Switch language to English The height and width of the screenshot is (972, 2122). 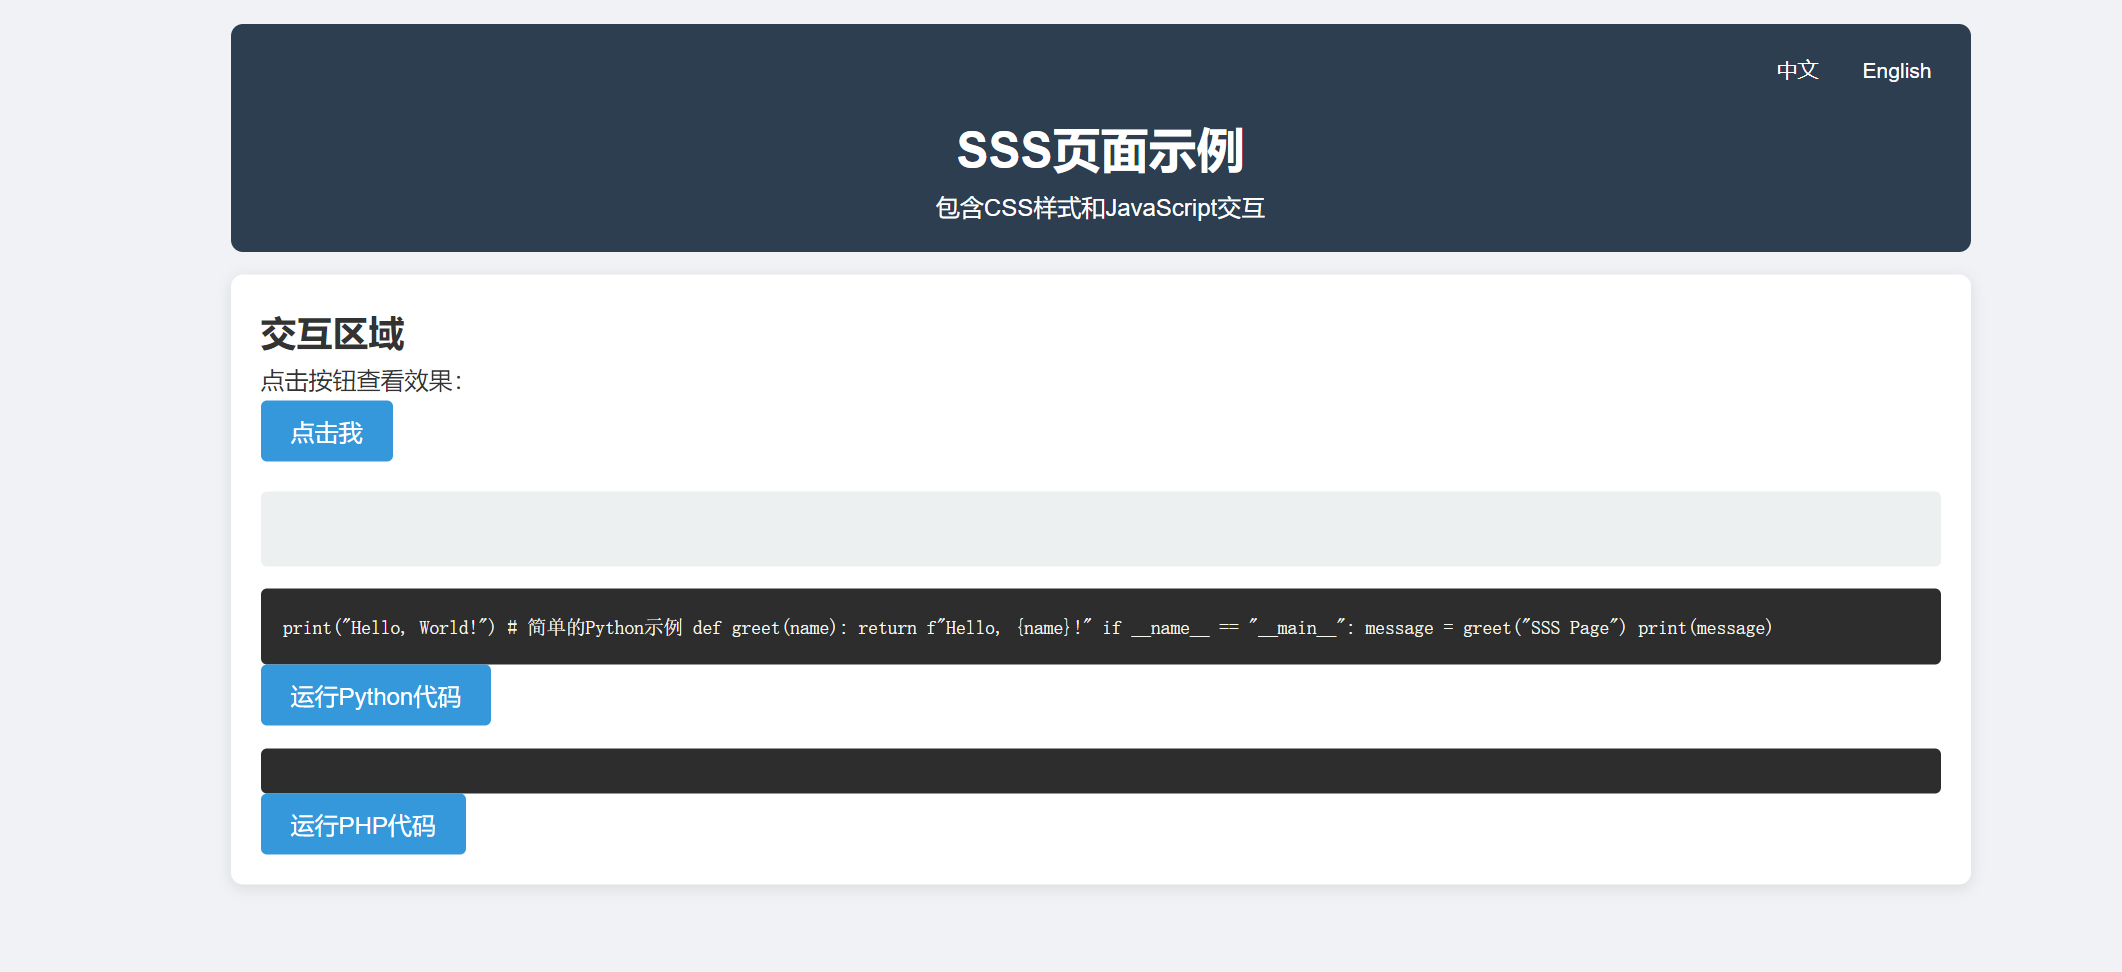click(1896, 71)
